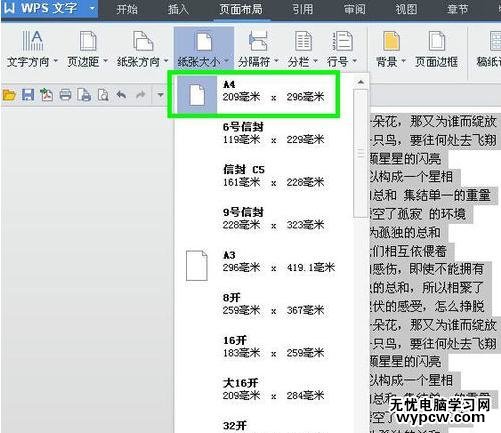501x433 pixels.
Task: Click the undo arrow icon
Action: 122,95
